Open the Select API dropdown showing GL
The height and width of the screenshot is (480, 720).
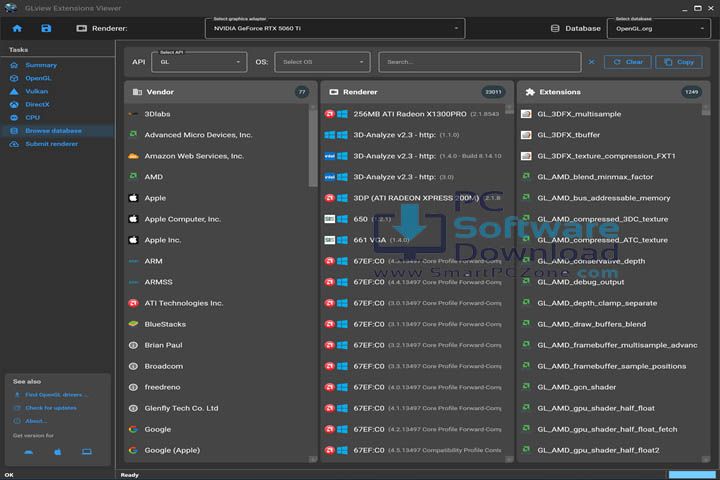point(199,62)
